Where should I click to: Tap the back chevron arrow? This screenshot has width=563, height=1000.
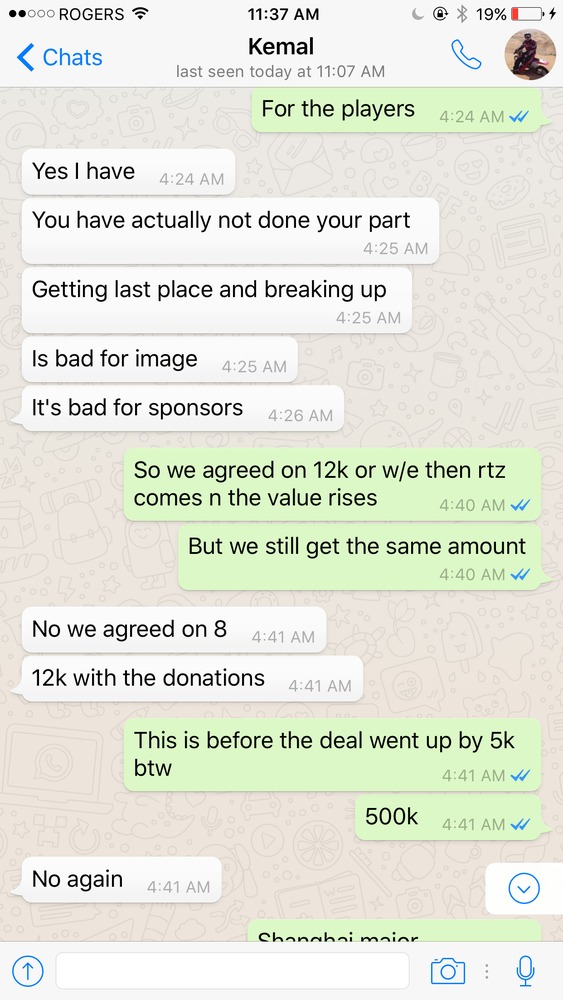[x=25, y=57]
